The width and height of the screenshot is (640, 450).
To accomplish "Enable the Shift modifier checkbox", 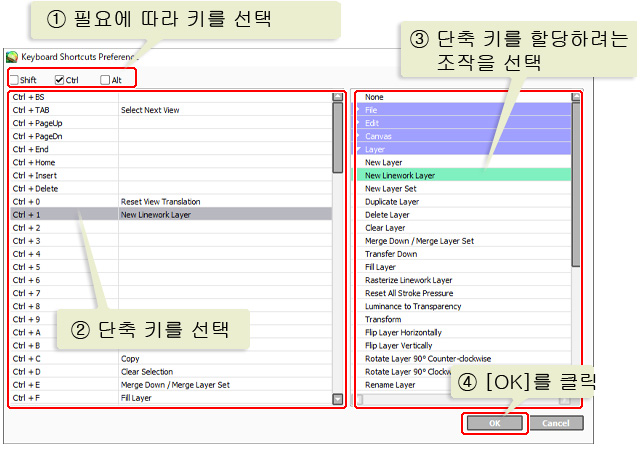I will pos(13,79).
